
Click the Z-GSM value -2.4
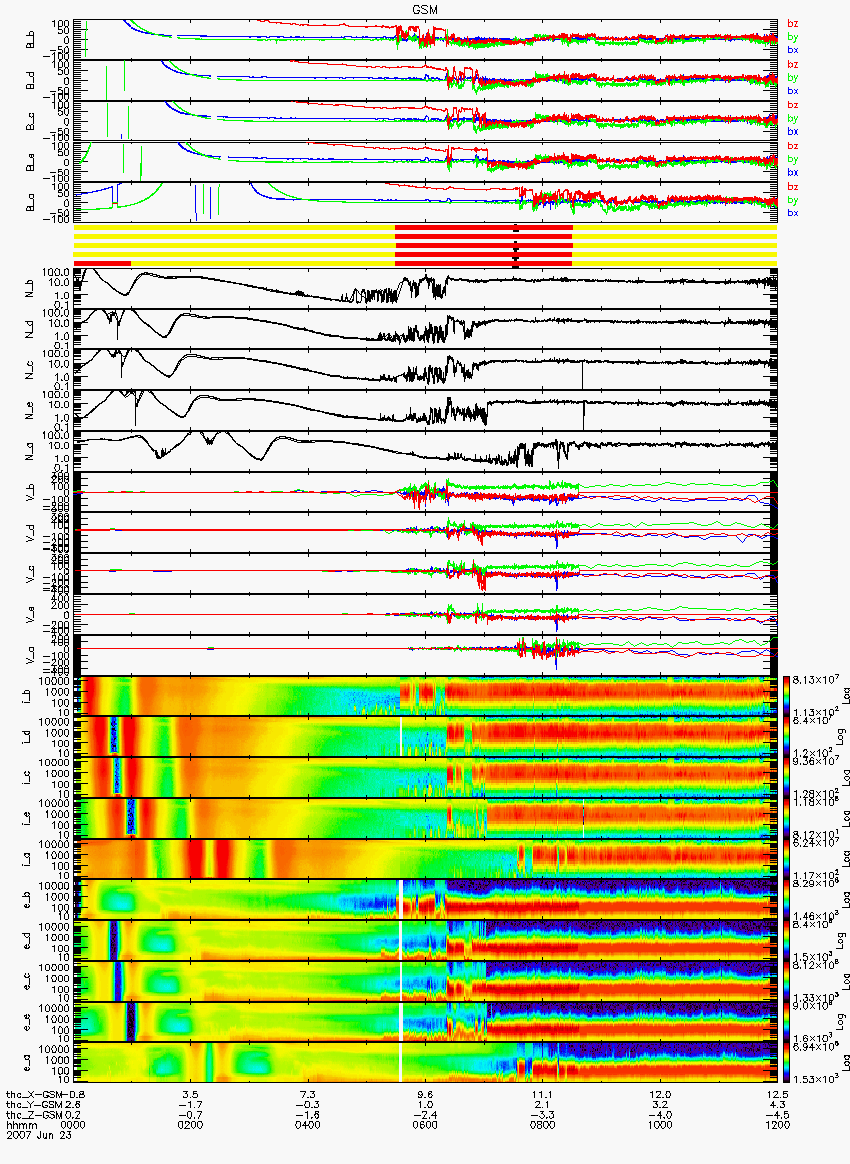tap(425, 1115)
